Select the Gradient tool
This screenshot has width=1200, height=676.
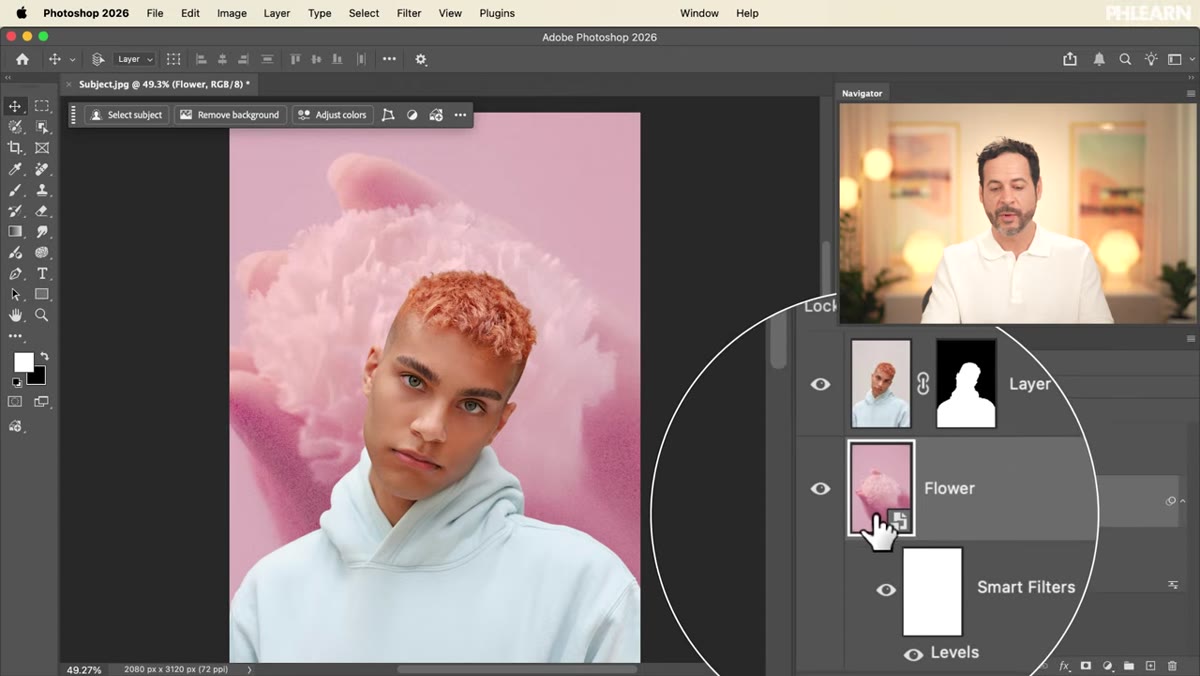click(x=15, y=232)
